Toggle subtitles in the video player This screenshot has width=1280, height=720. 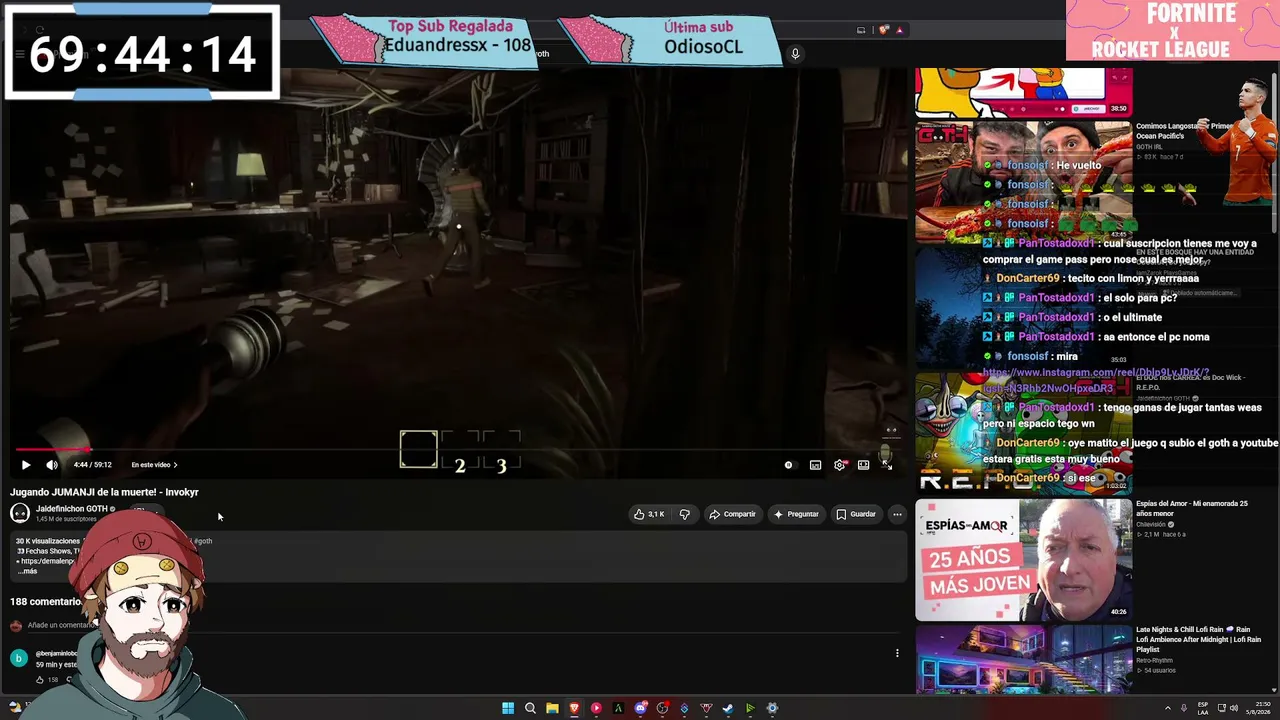pyautogui.click(x=815, y=465)
